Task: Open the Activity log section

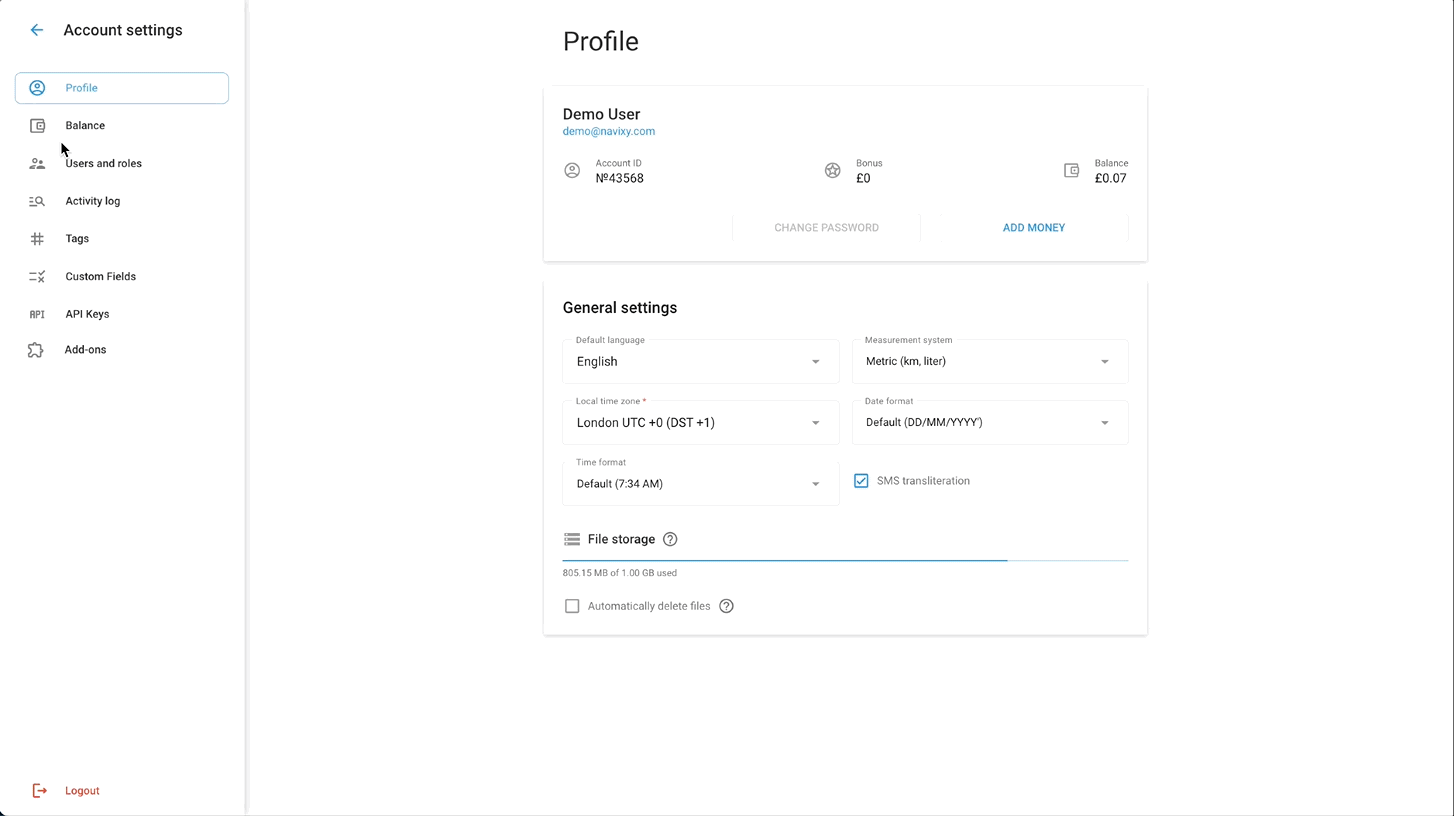Action: [x=122, y=201]
